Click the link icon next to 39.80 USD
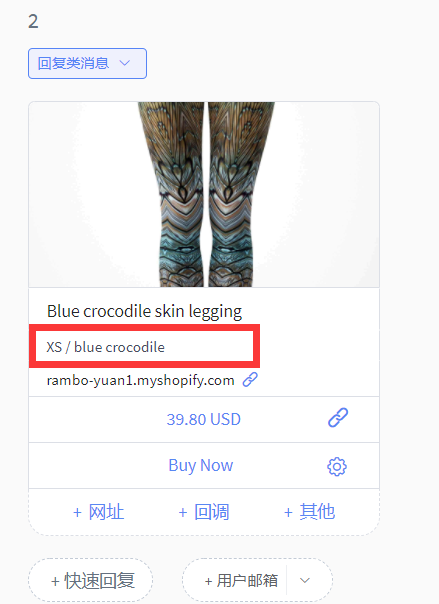Image resolution: width=439 pixels, height=604 pixels. pos(338,418)
